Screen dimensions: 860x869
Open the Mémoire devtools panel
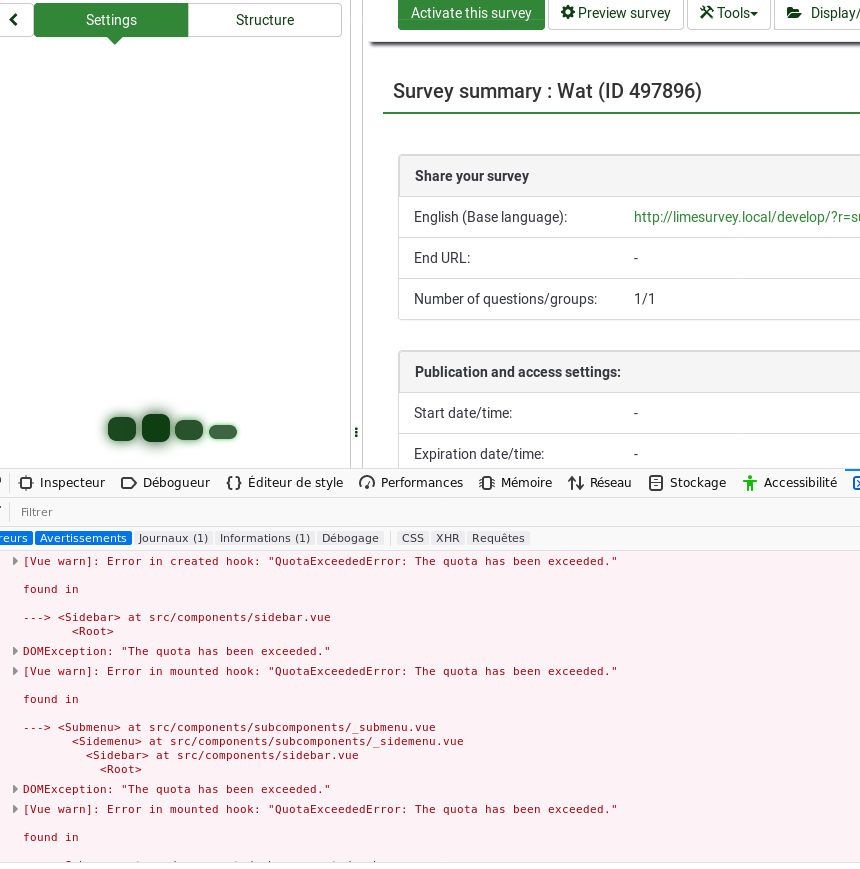(x=516, y=483)
